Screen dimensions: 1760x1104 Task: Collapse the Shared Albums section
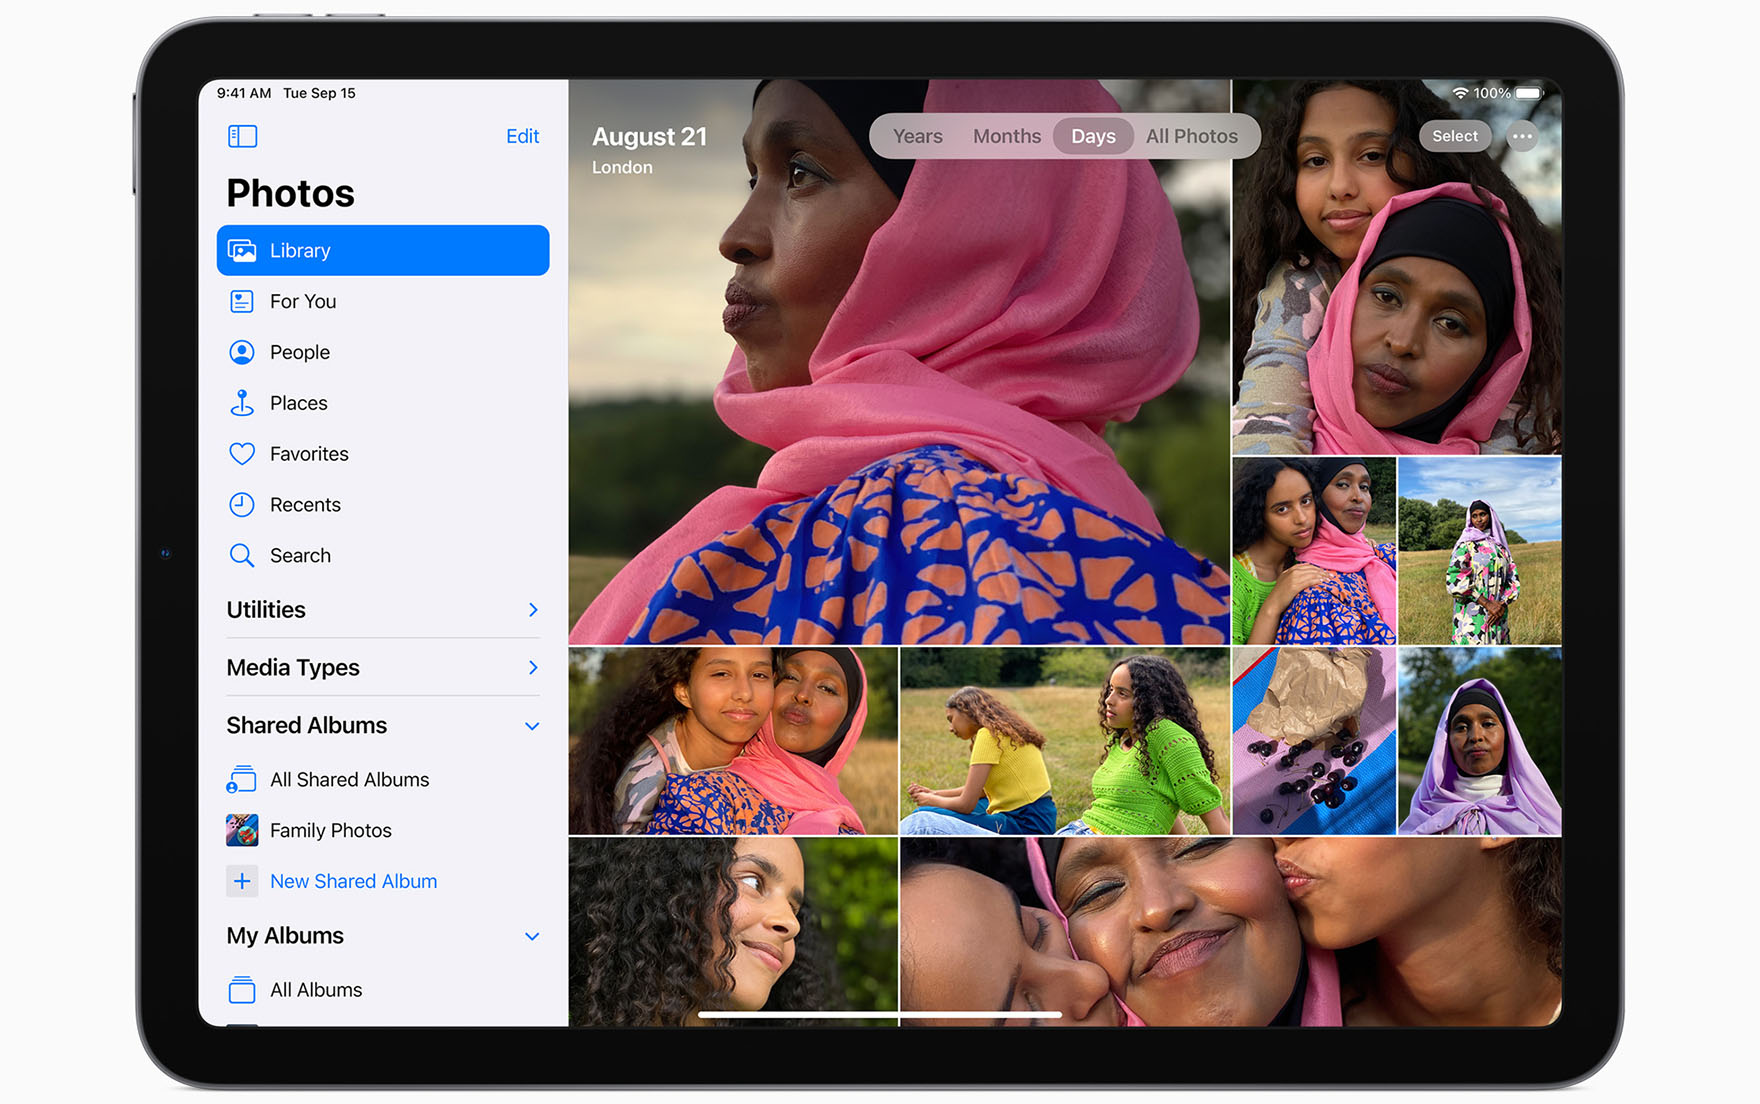pyautogui.click(x=532, y=726)
